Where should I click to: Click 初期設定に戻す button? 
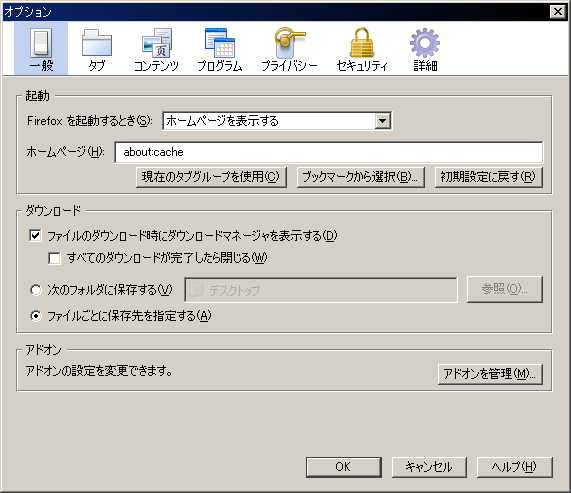pos(489,177)
